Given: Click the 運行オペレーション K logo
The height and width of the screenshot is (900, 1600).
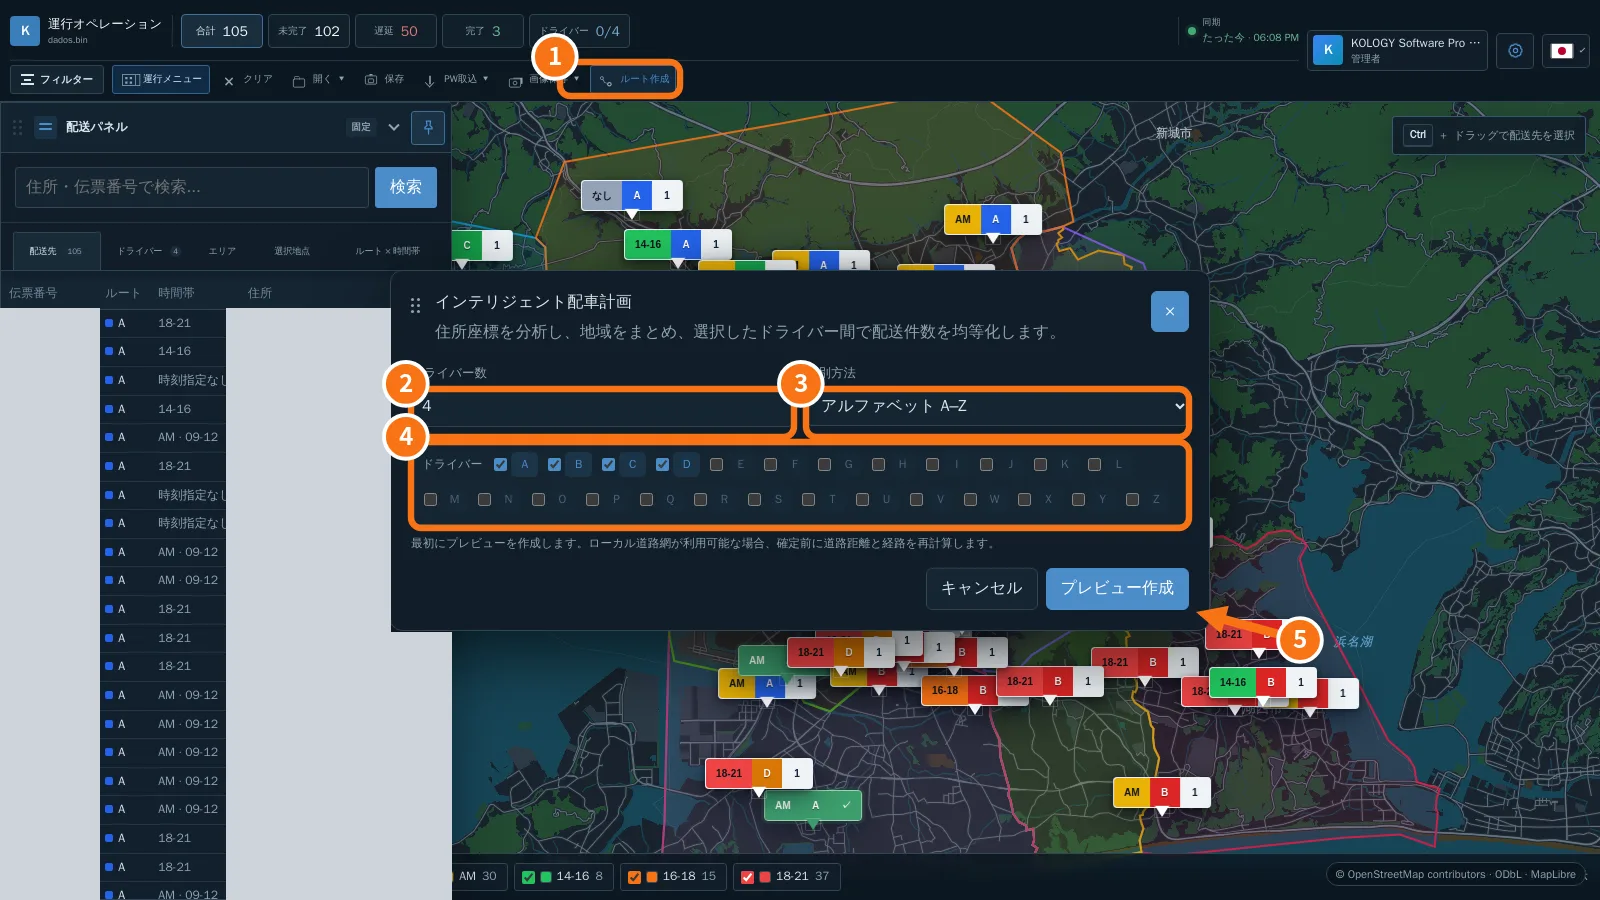Looking at the screenshot, I should (x=25, y=31).
